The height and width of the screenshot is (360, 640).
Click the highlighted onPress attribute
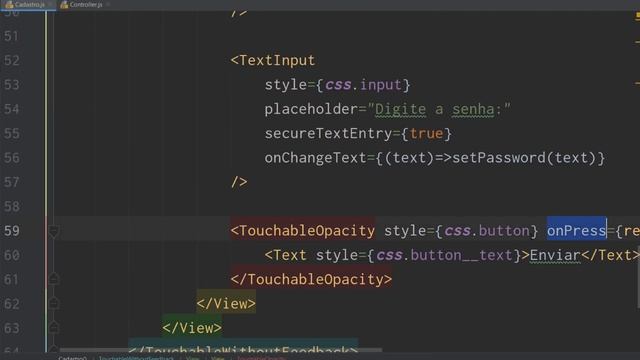point(576,231)
